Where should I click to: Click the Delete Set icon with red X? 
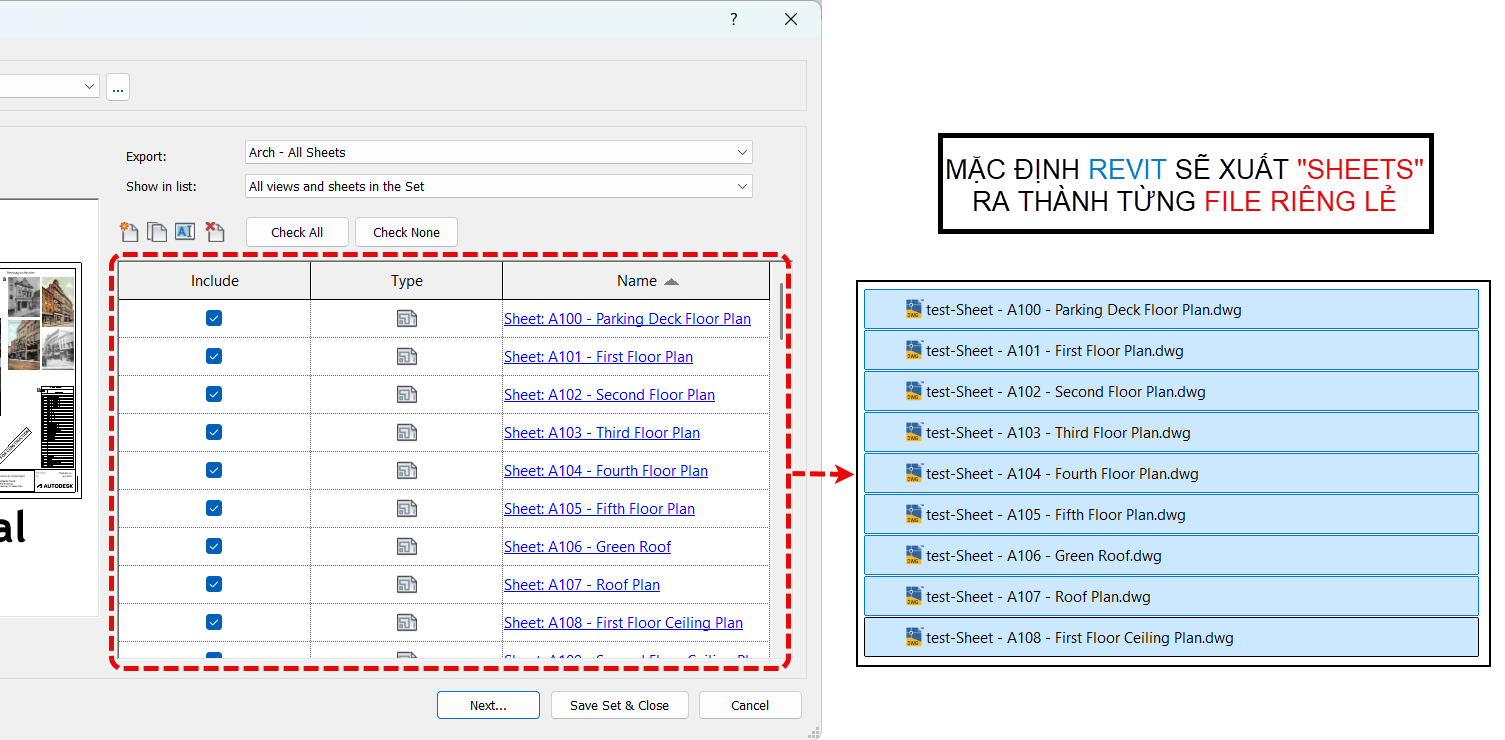click(214, 232)
